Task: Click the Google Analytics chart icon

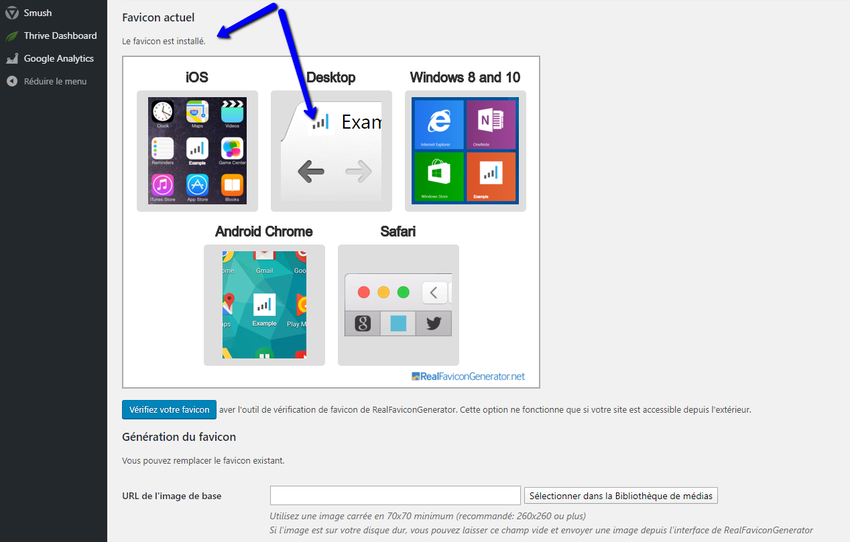Action: [x=12, y=59]
